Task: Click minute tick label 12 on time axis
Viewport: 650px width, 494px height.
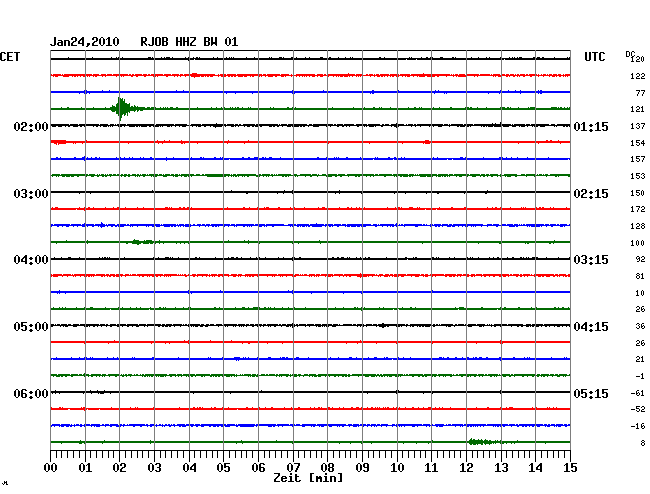Action: click(466, 468)
